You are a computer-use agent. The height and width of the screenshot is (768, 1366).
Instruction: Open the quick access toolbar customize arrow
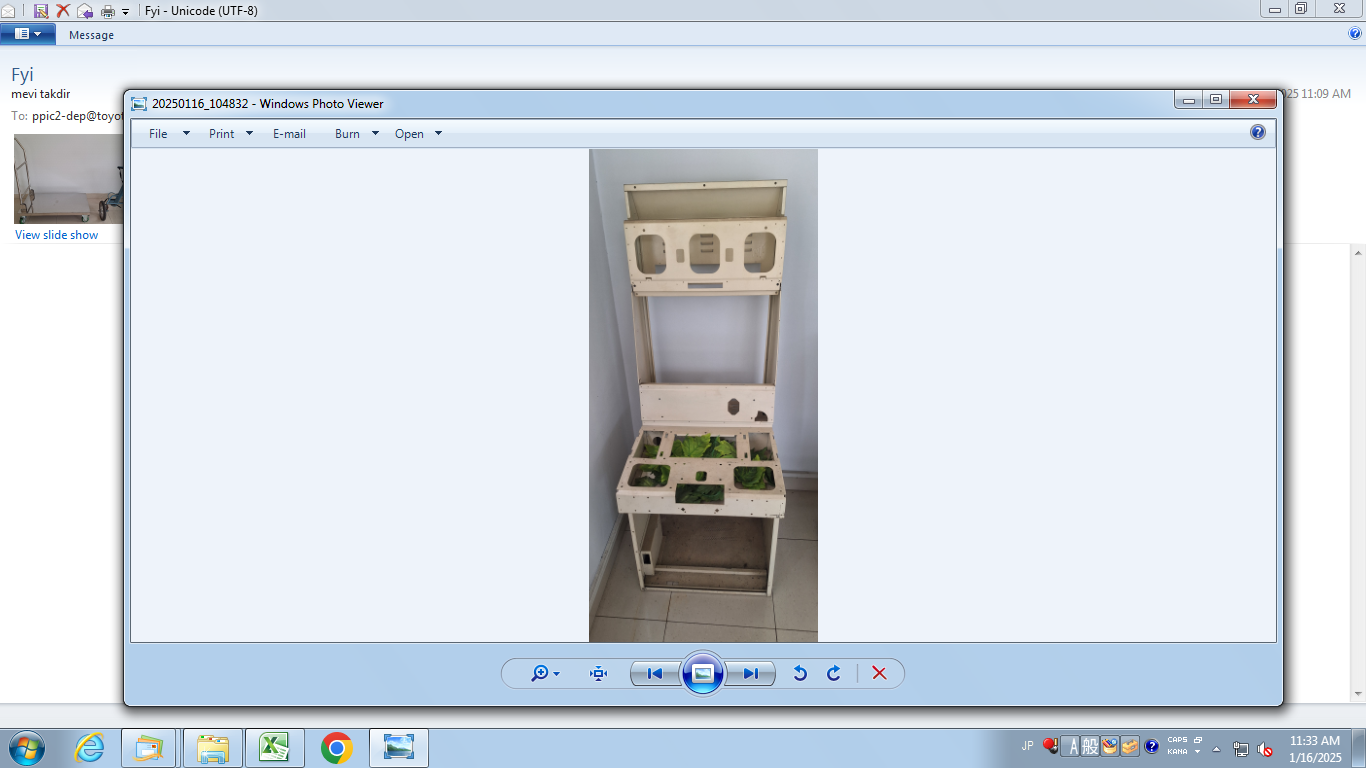click(x=126, y=12)
